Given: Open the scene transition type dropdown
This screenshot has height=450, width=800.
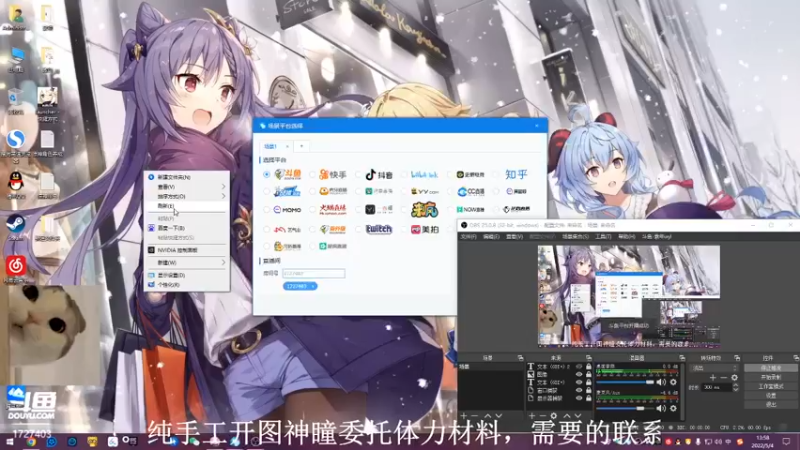Looking at the screenshot, I should tap(715, 368).
